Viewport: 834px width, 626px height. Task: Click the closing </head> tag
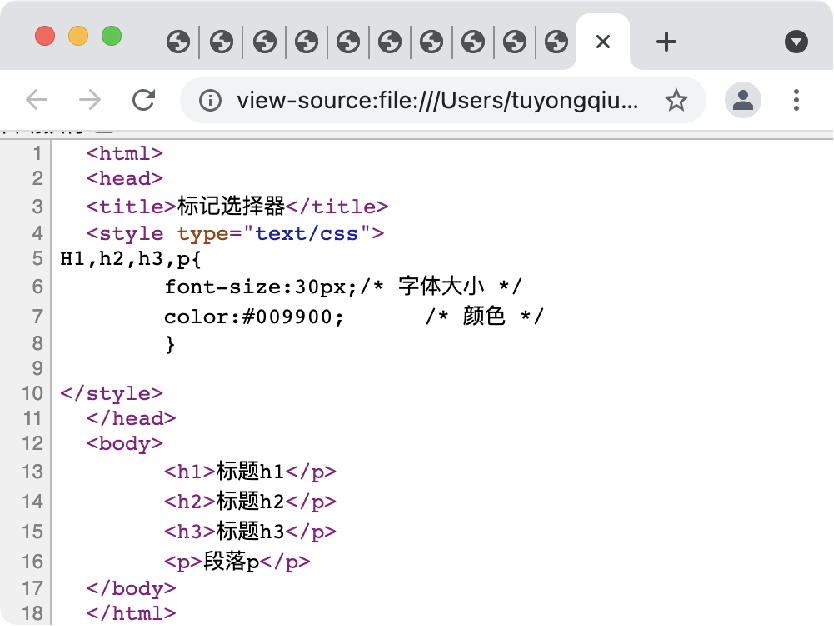click(x=131, y=418)
